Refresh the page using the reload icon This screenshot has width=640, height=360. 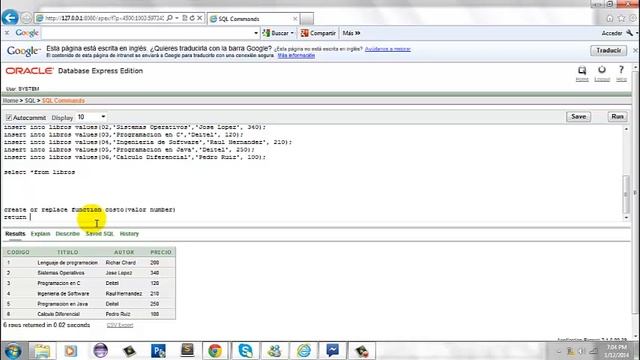192,18
